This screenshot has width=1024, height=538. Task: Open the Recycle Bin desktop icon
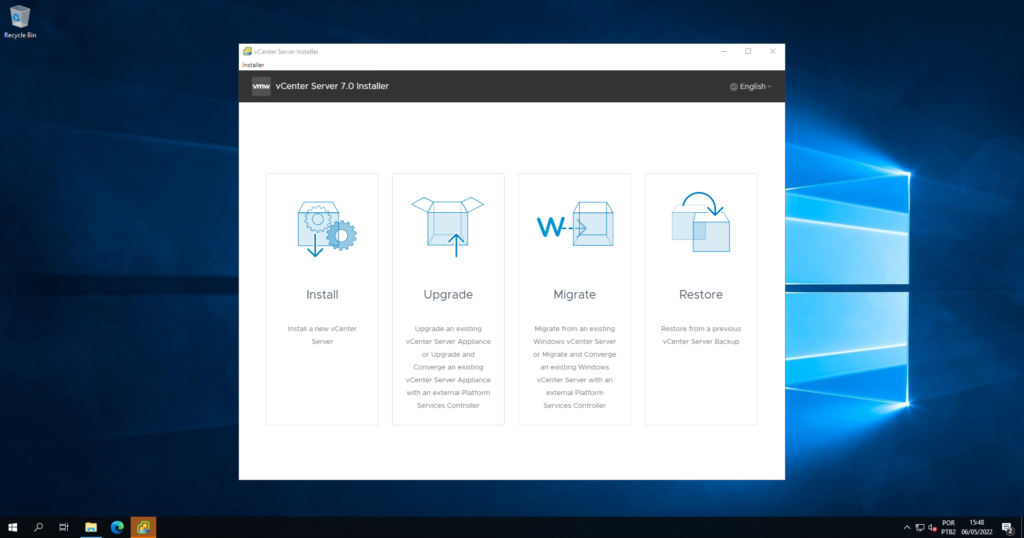(x=20, y=22)
